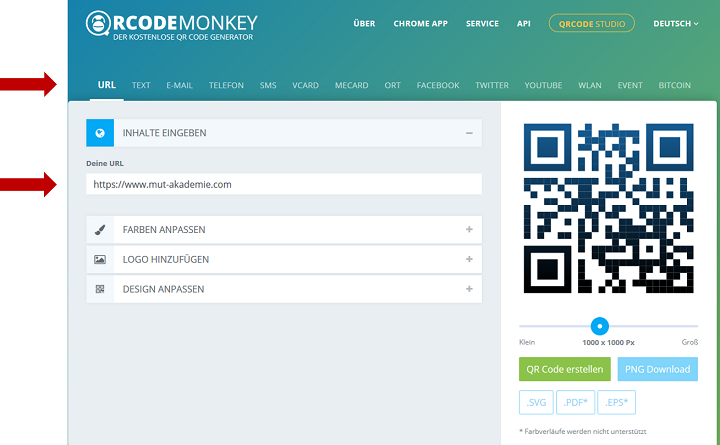Screen dimensions: 720x445
Task: Select the URL tab
Action: 107,85
